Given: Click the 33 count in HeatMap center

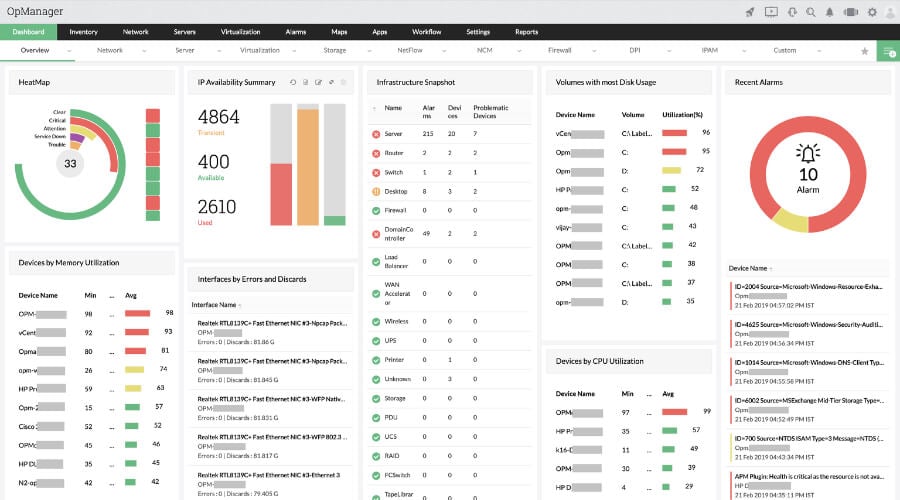Looking at the screenshot, I should [70, 164].
